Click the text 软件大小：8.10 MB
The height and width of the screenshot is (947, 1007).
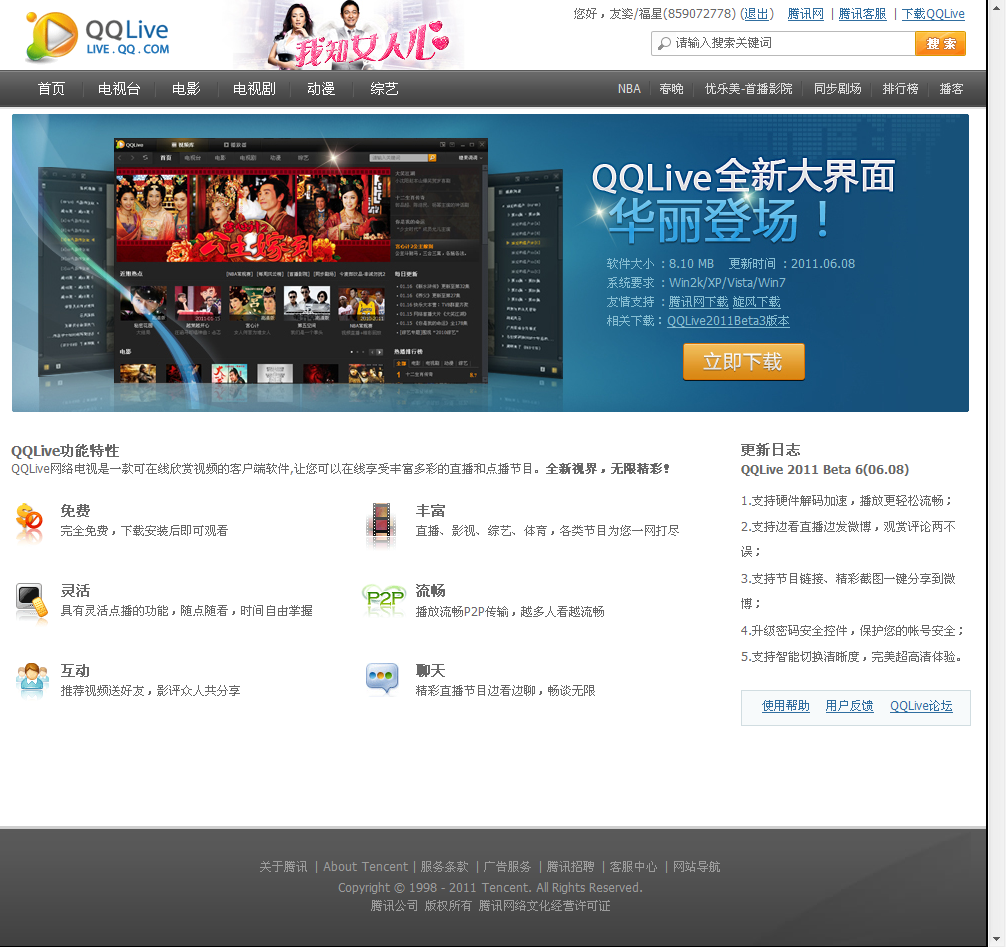[x=660, y=264]
